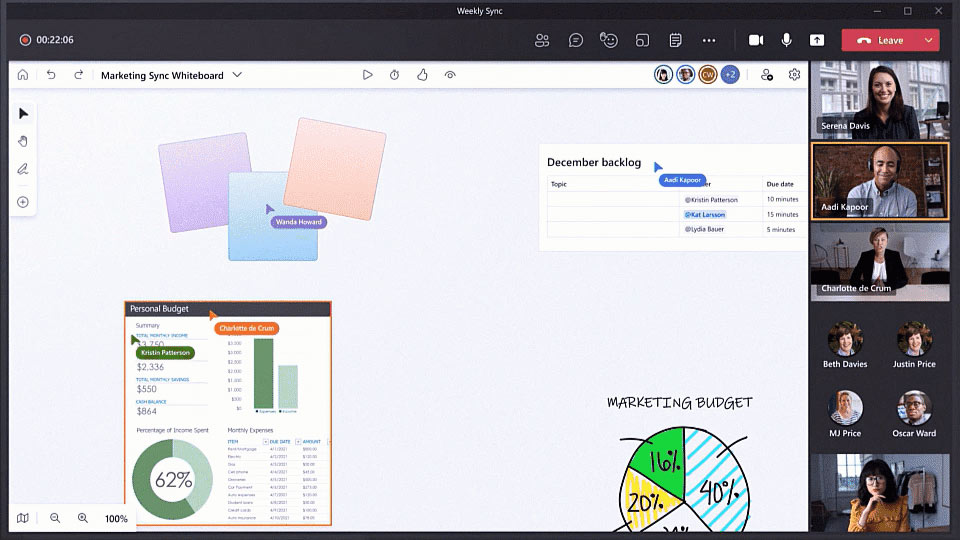The height and width of the screenshot is (540, 960).
Task: Toggle the camera on or off
Action: click(756, 40)
